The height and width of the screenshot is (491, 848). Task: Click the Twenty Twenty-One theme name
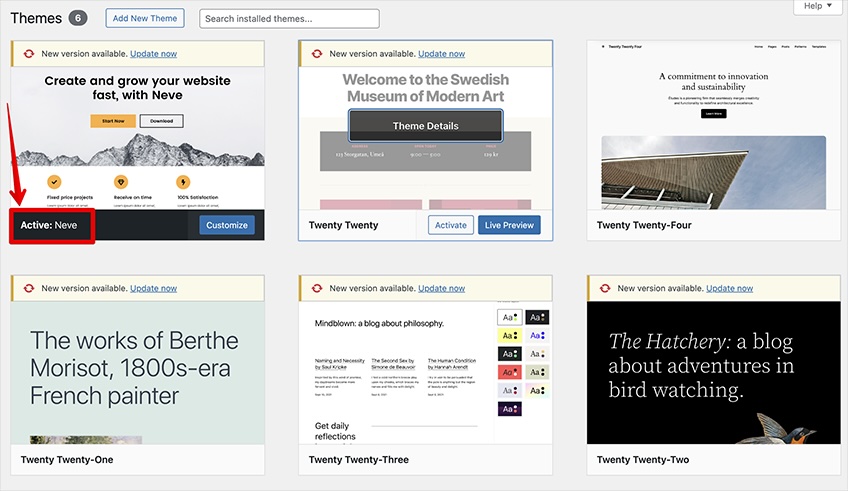(67, 460)
